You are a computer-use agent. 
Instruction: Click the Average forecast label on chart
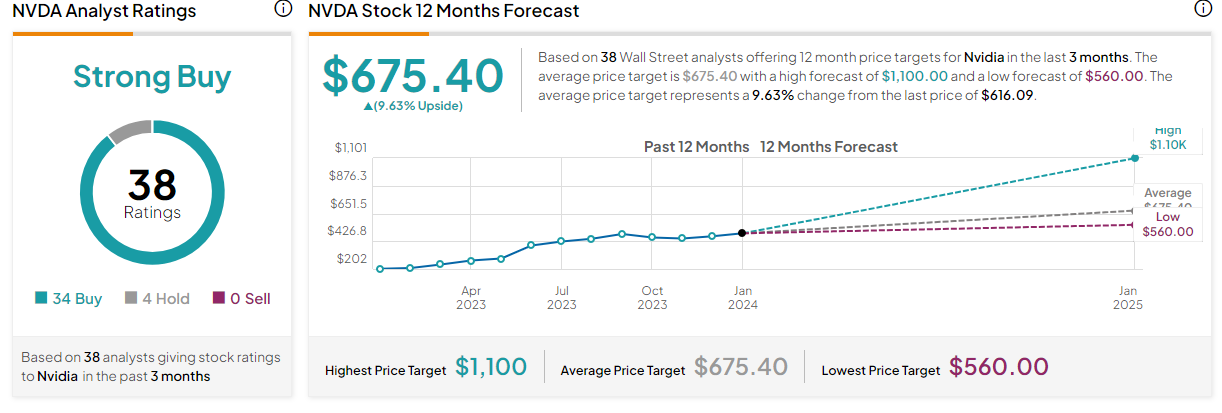(x=1167, y=195)
